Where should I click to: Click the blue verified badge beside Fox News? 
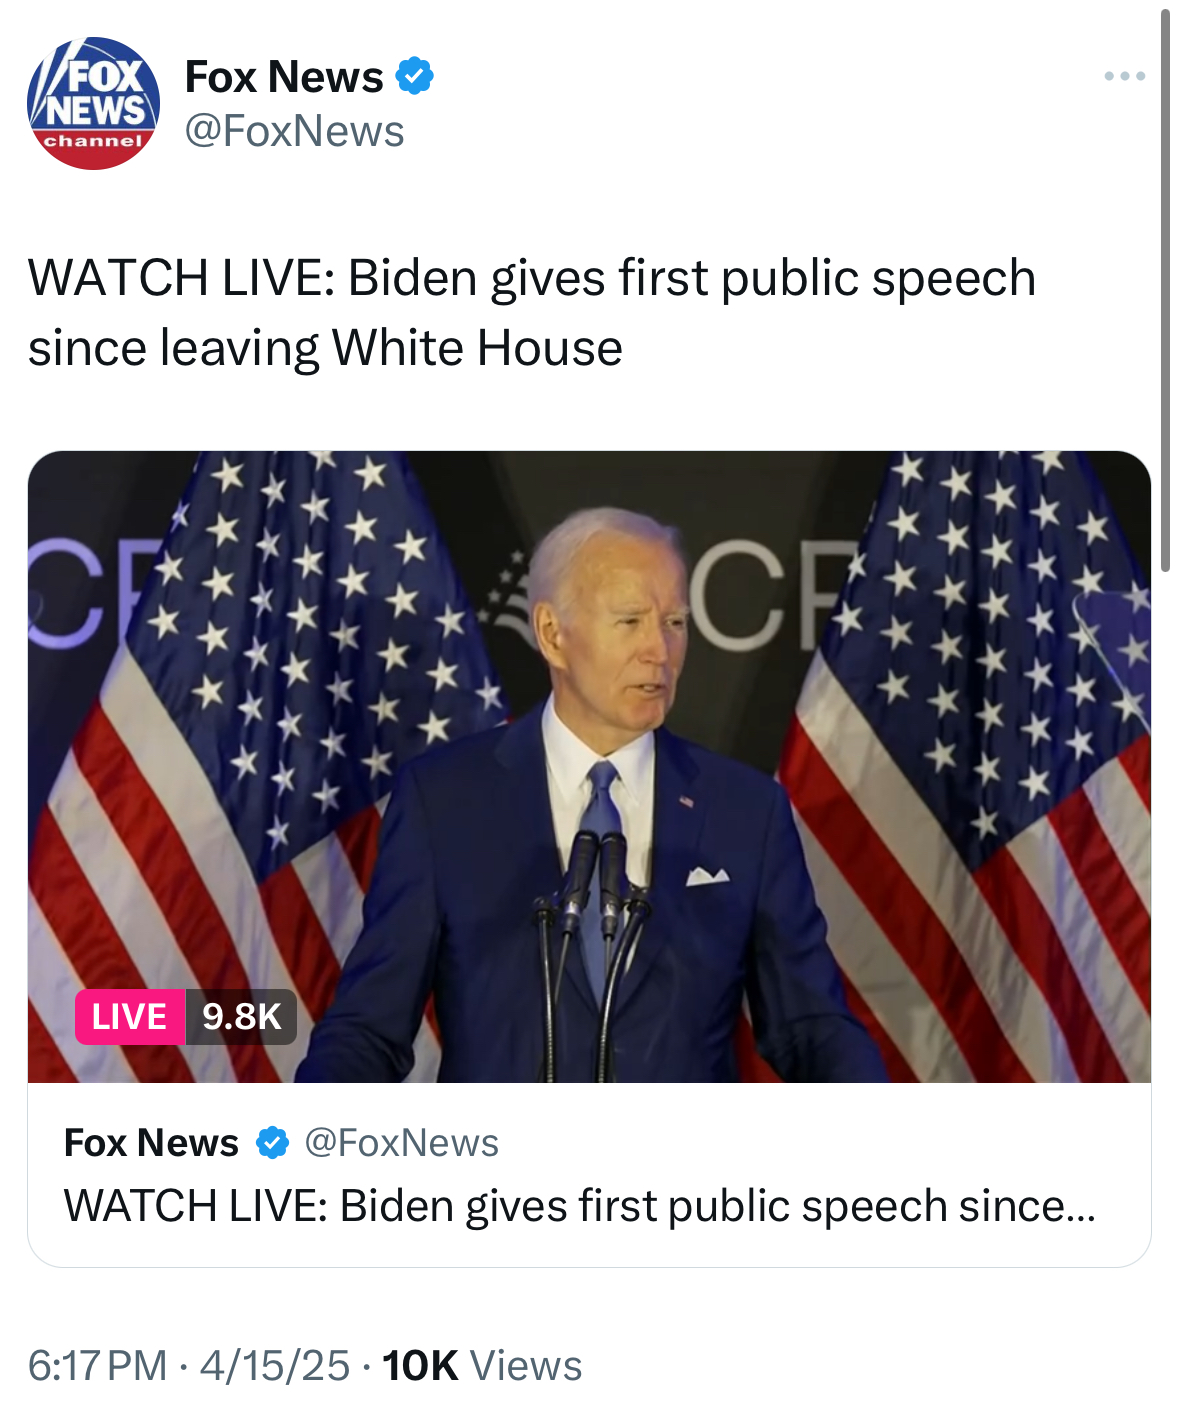click(414, 76)
